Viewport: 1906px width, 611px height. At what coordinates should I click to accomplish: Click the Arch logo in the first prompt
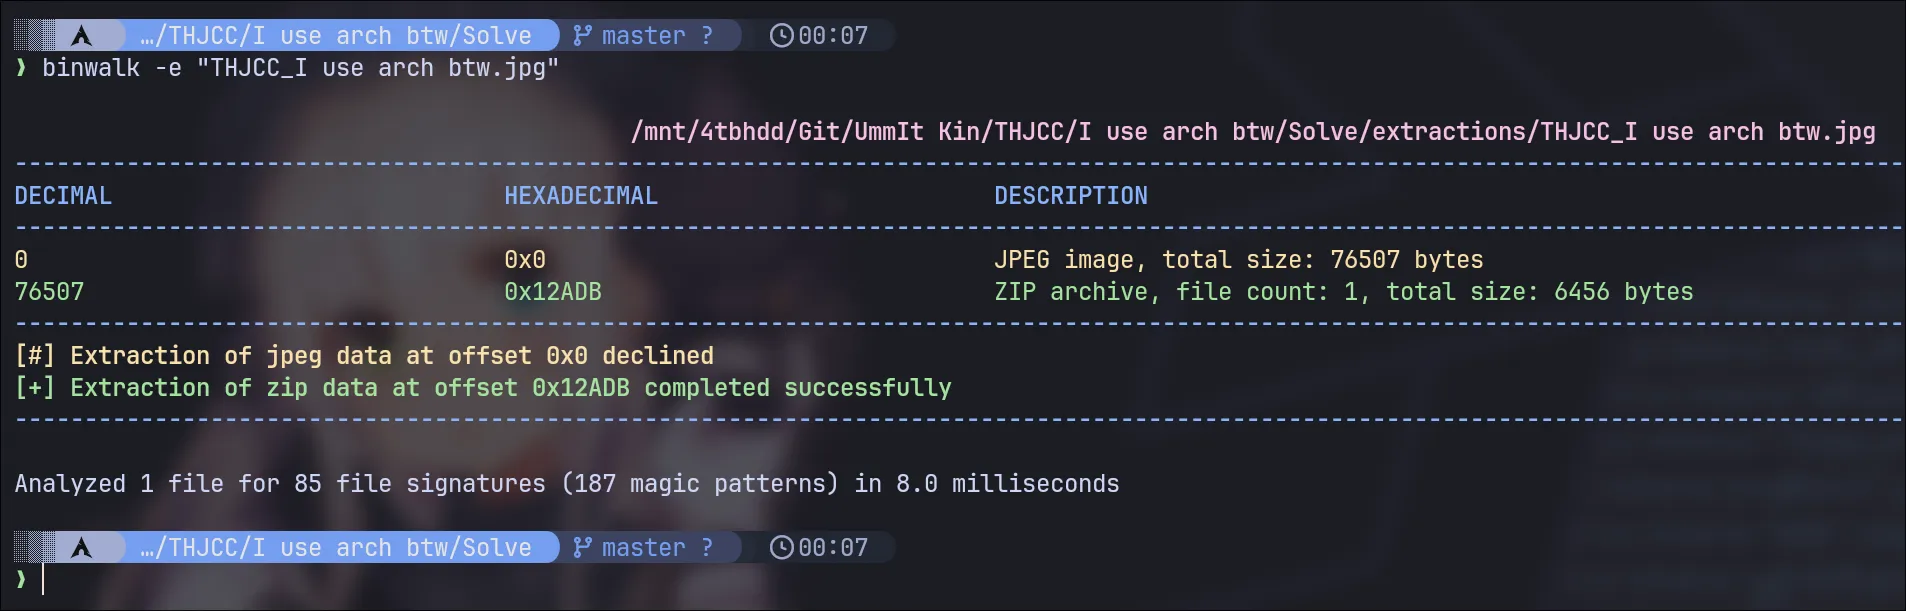[x=82, y=36]
